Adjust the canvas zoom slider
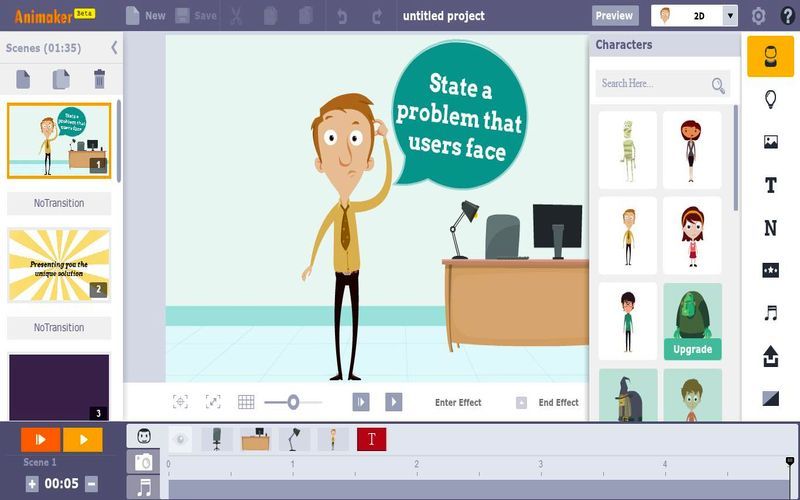Image resolution: width=800 pixels, height=500 pixels. coord(293,402)
